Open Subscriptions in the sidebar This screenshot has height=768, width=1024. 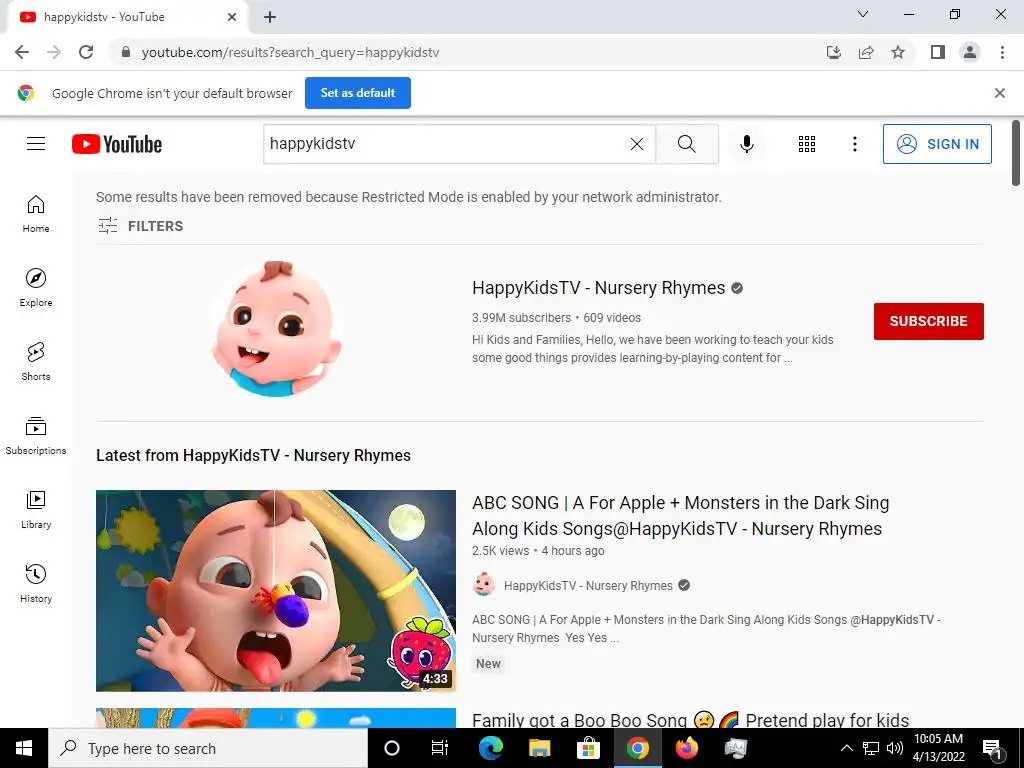coord(36,436)
